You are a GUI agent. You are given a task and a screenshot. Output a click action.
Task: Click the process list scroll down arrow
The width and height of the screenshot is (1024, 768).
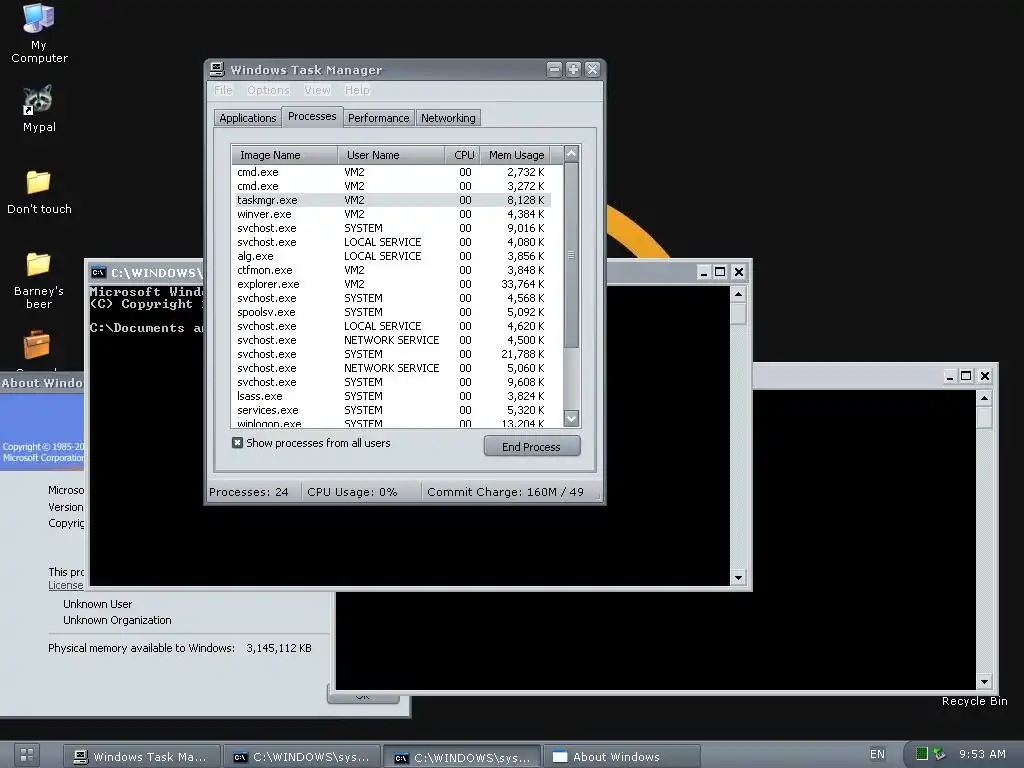pos(571,419)
